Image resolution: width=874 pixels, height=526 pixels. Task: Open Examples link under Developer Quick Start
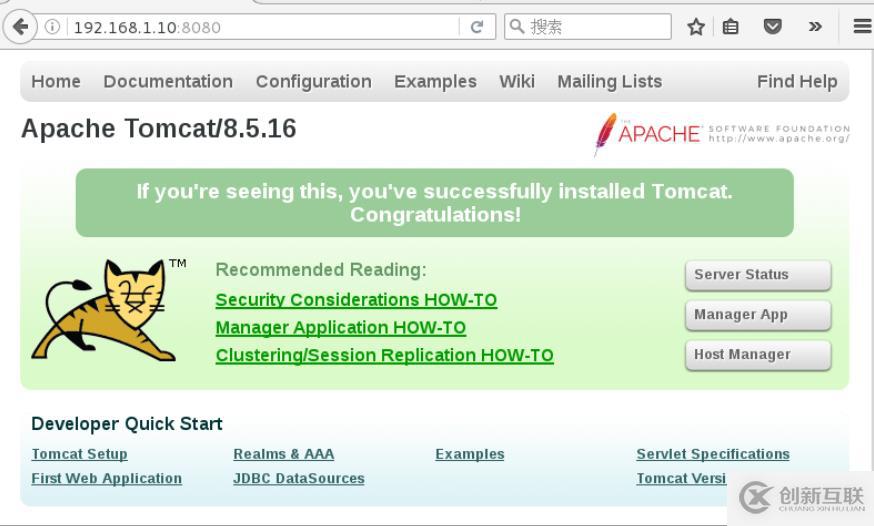click(x=470, y=454)
